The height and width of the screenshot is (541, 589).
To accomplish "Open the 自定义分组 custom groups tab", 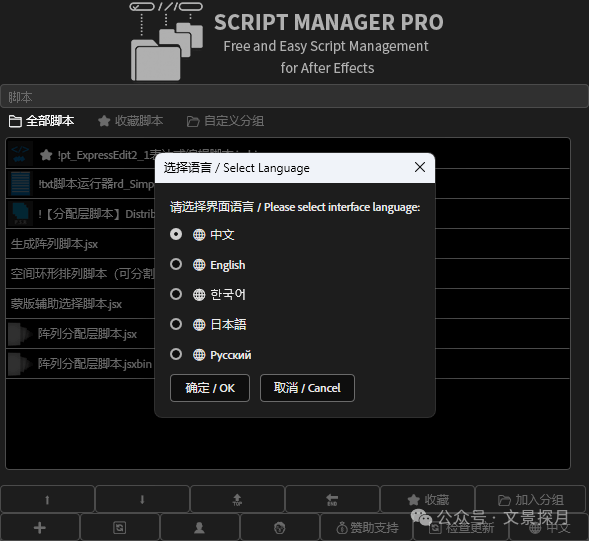I will tap(225, 121).
